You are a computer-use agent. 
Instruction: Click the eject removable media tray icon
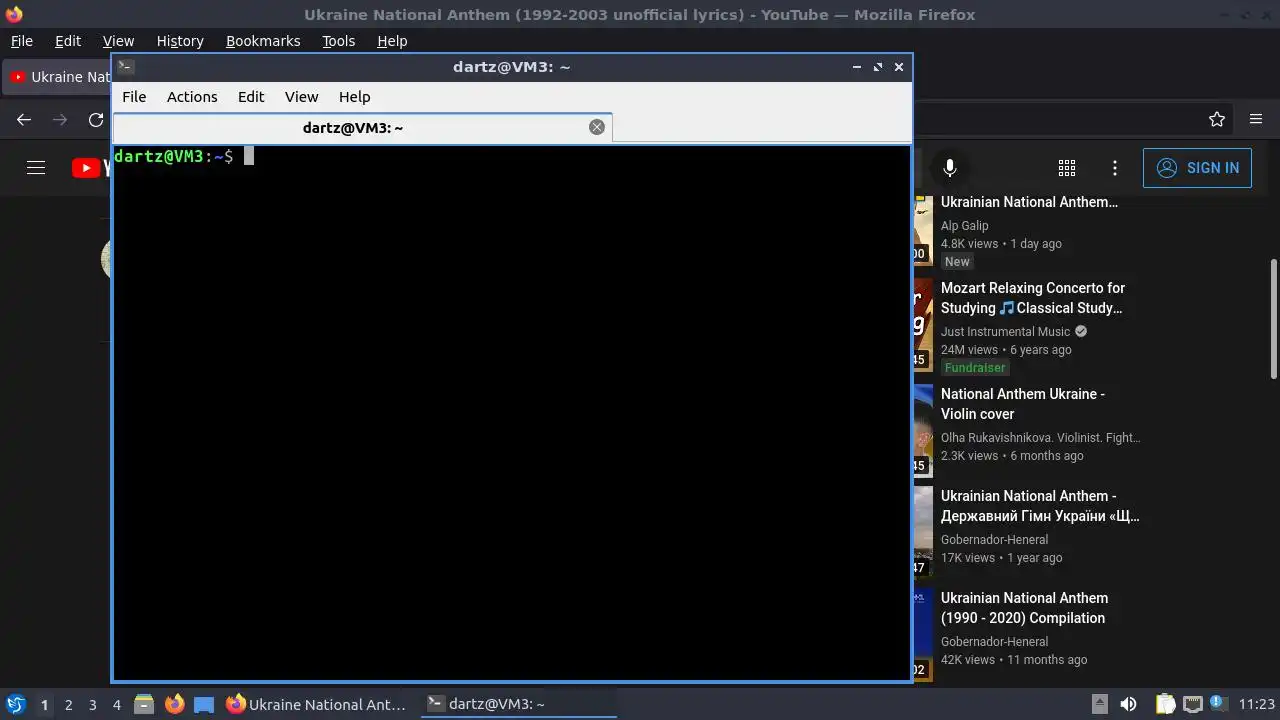[1099, 704]
